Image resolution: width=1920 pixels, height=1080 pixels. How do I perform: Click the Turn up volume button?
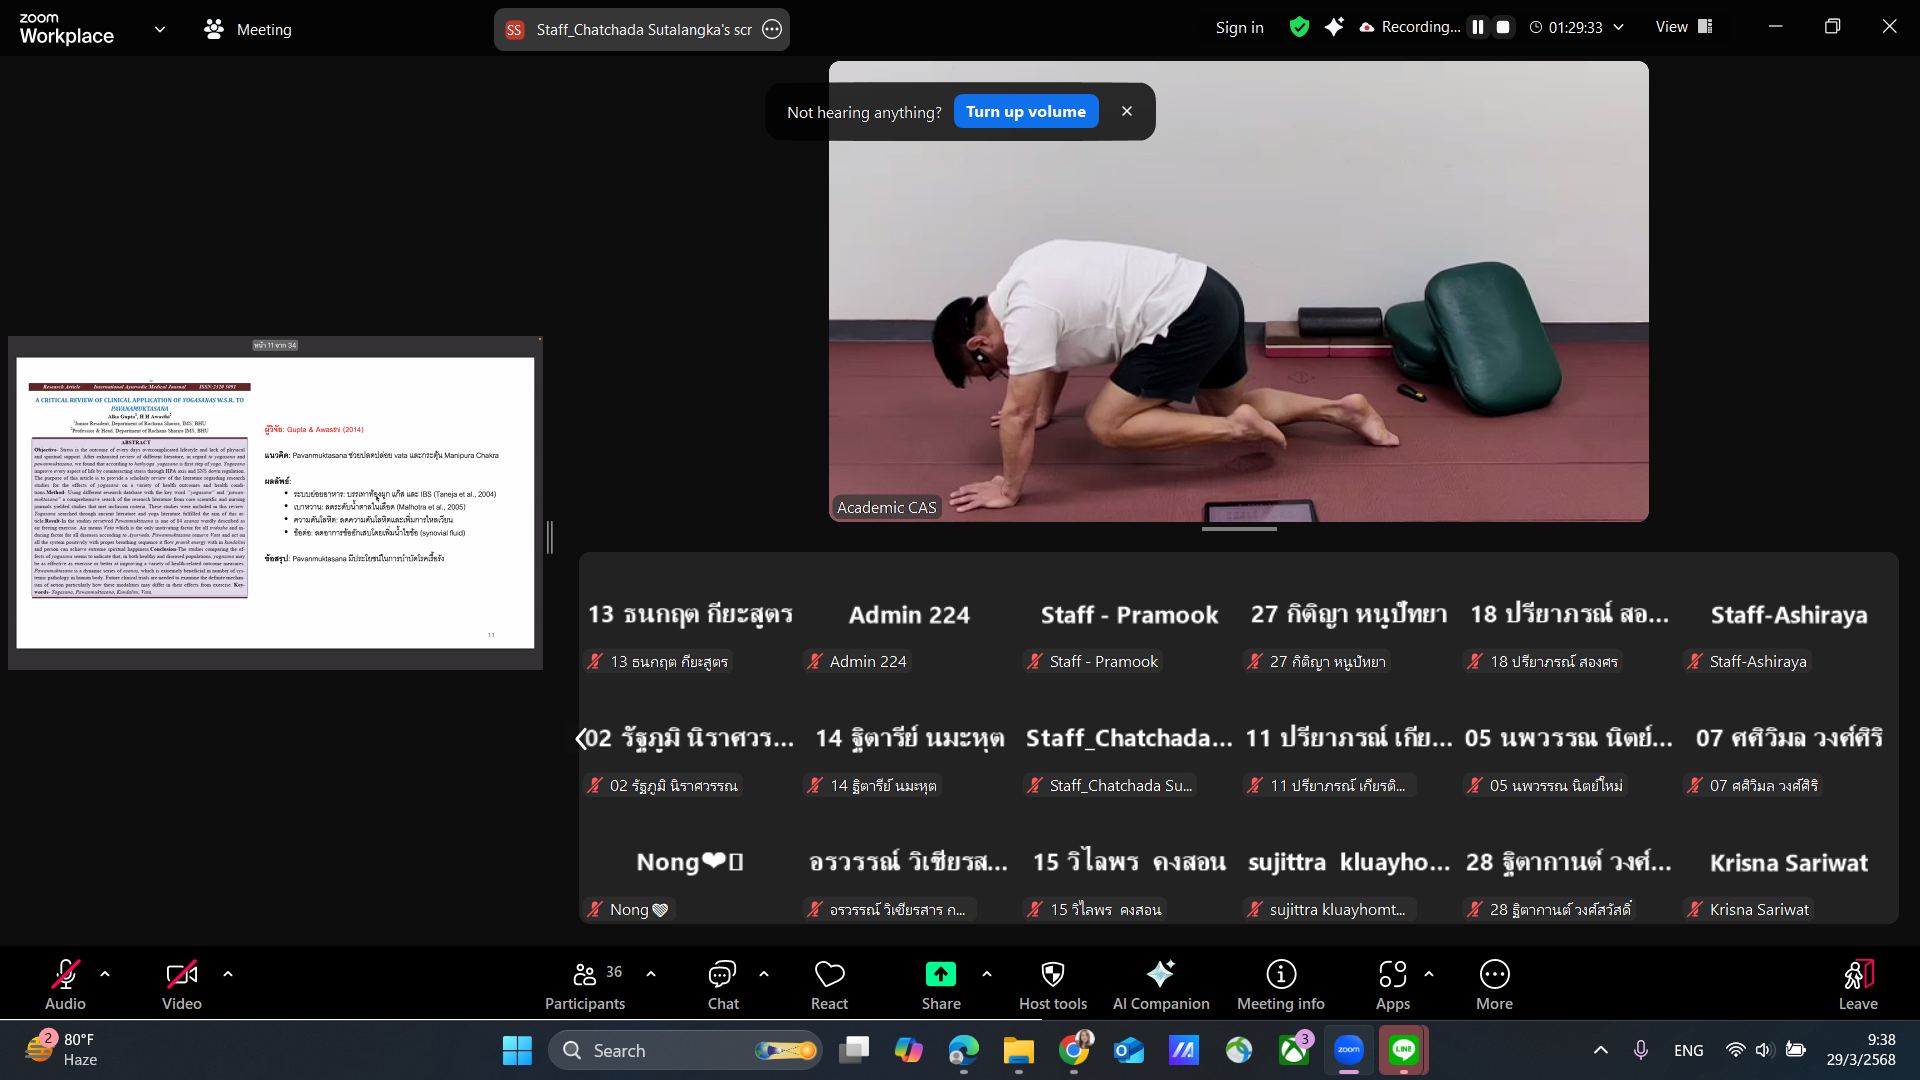coord(1025,111)
